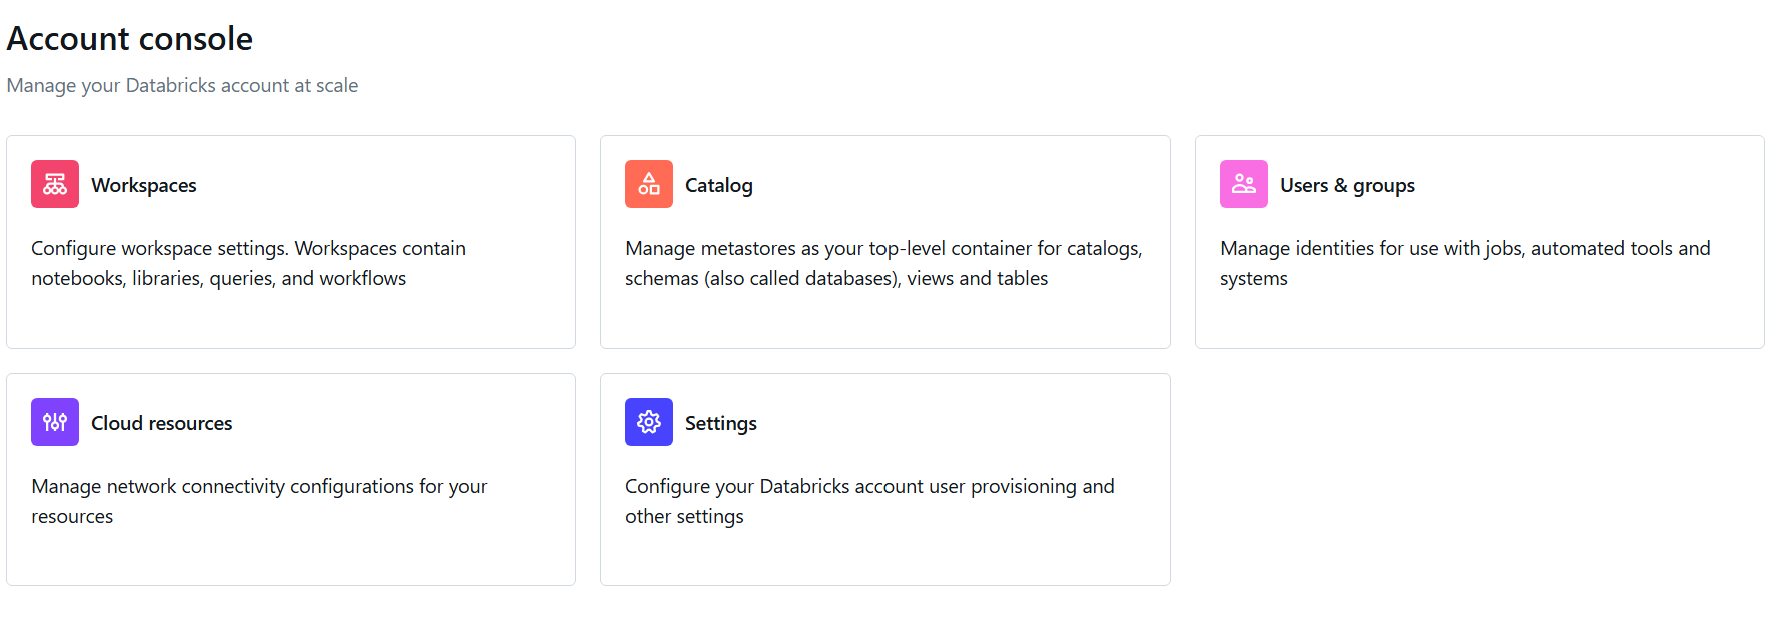
Task: Click the 'Manage your Databricks account at scale' subtitle
Action: 182,85
